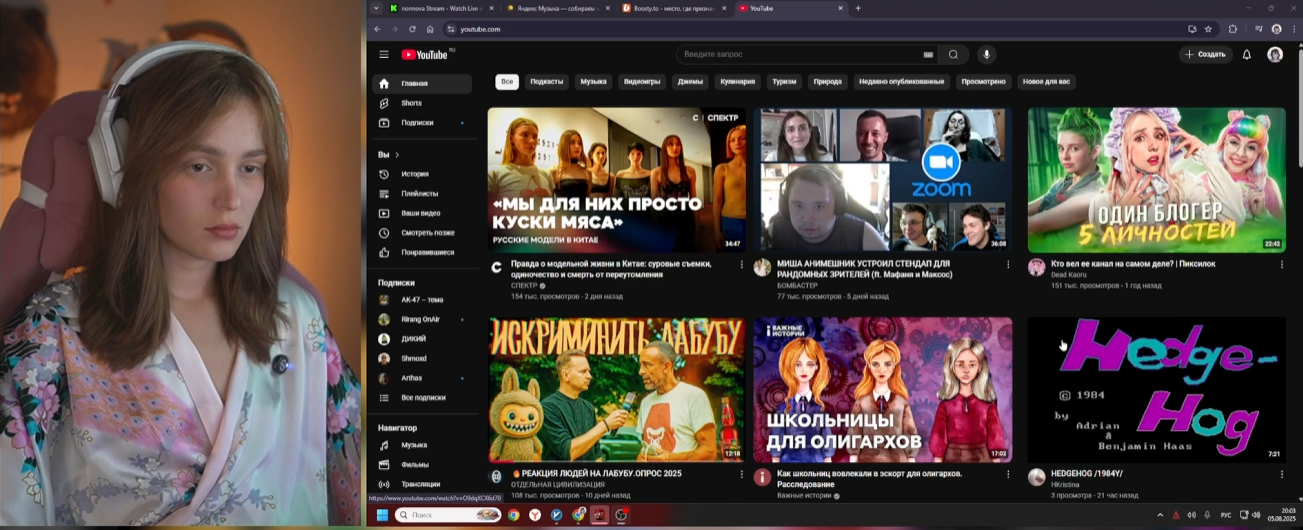Open Yandex Browser from the taskbar
This screenshot has width=1303, height=530.
(x=535, y=515)
